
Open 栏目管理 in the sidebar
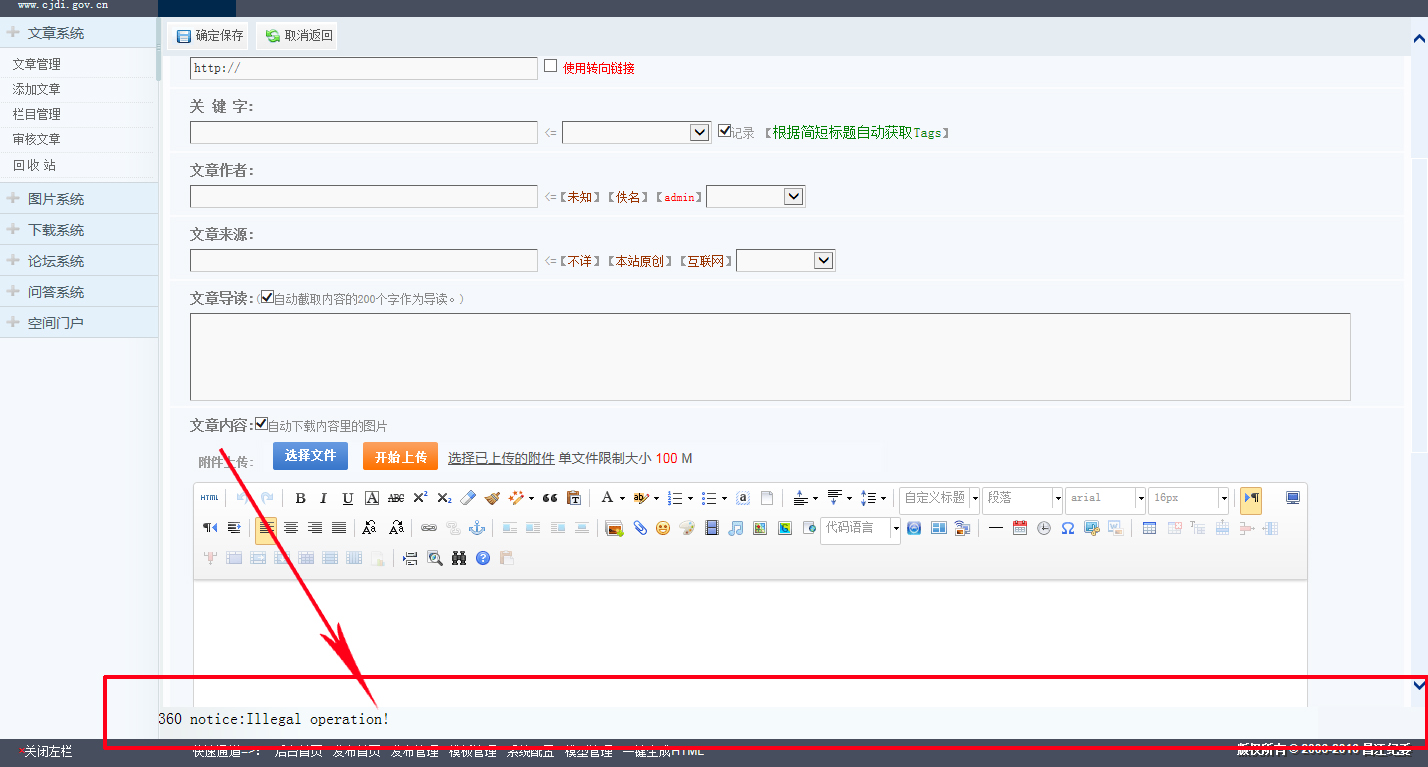click(37, 114)
